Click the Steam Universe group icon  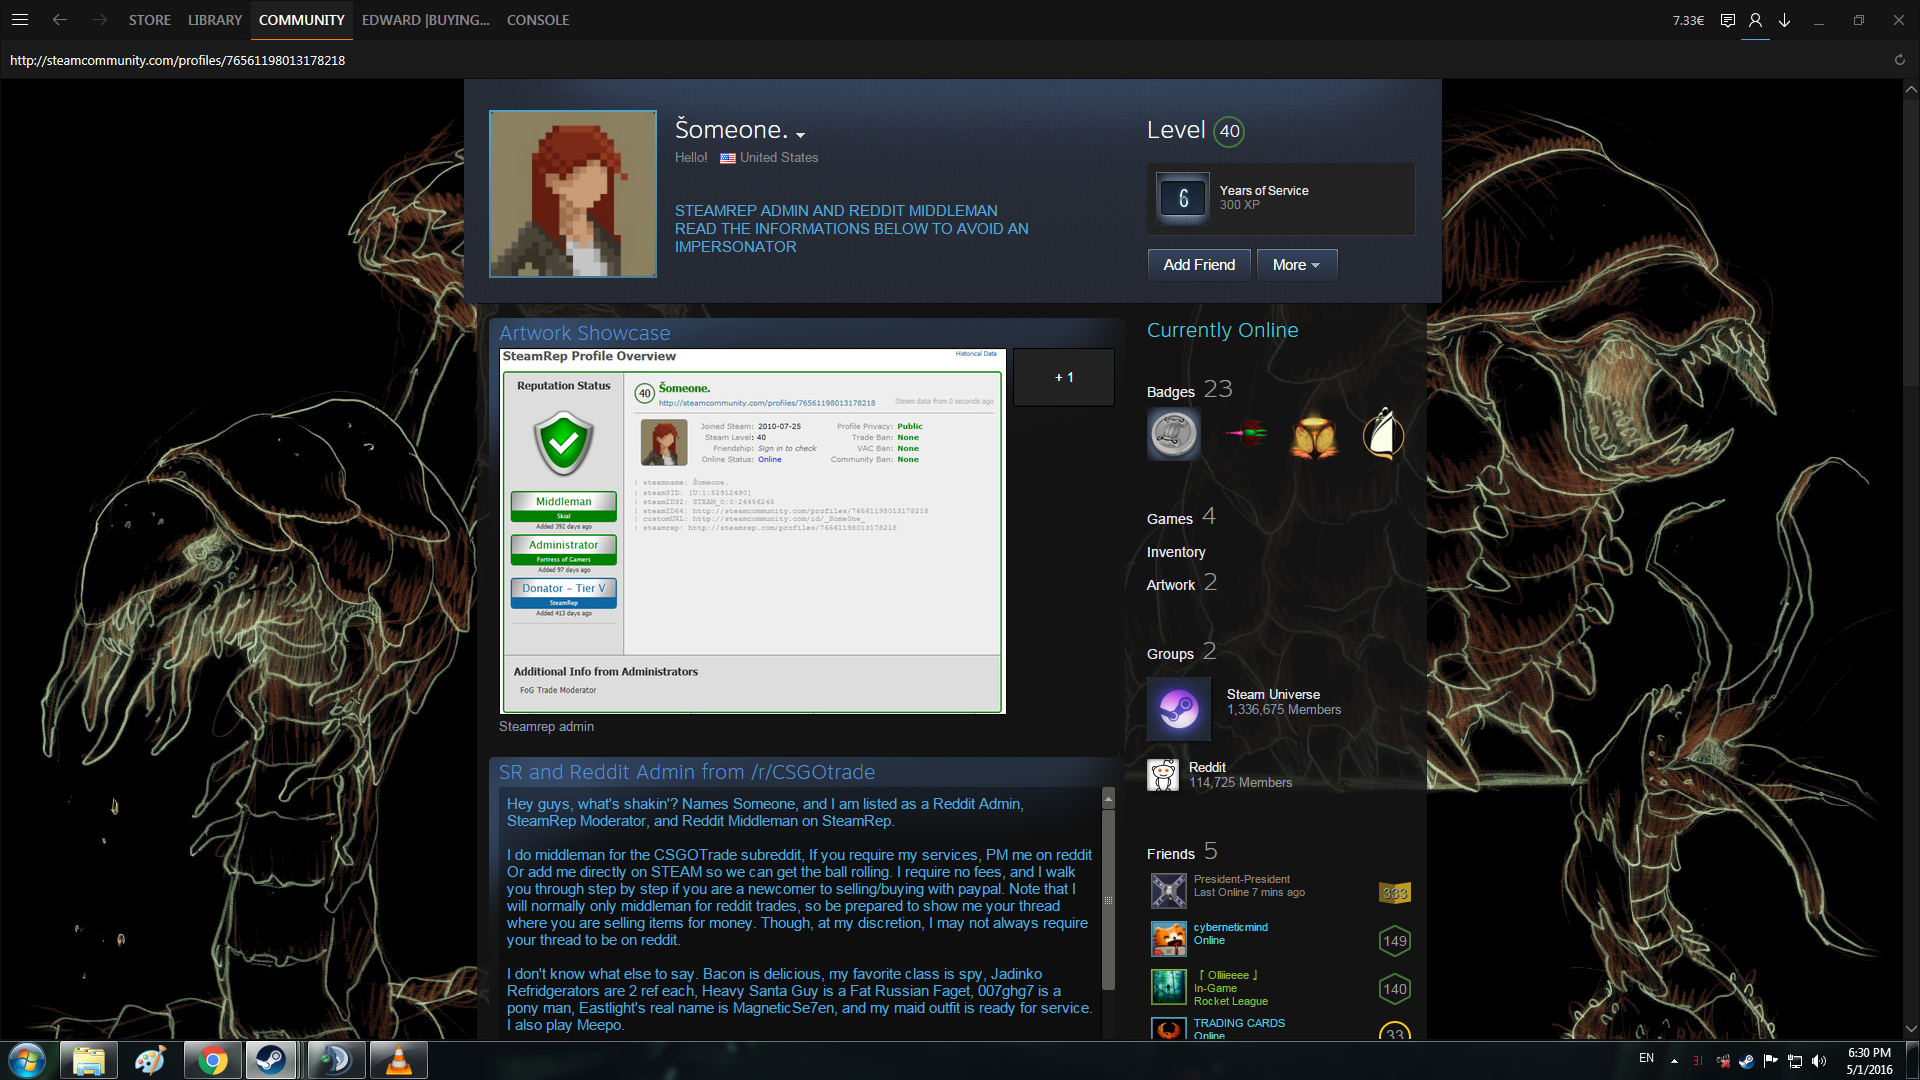(x=1179, y=709)
